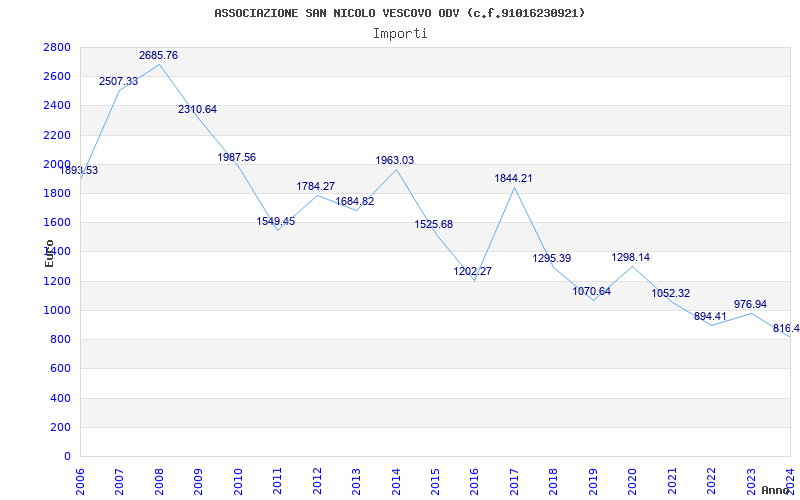Select the 1784.27 value label

tap(316, 187)
